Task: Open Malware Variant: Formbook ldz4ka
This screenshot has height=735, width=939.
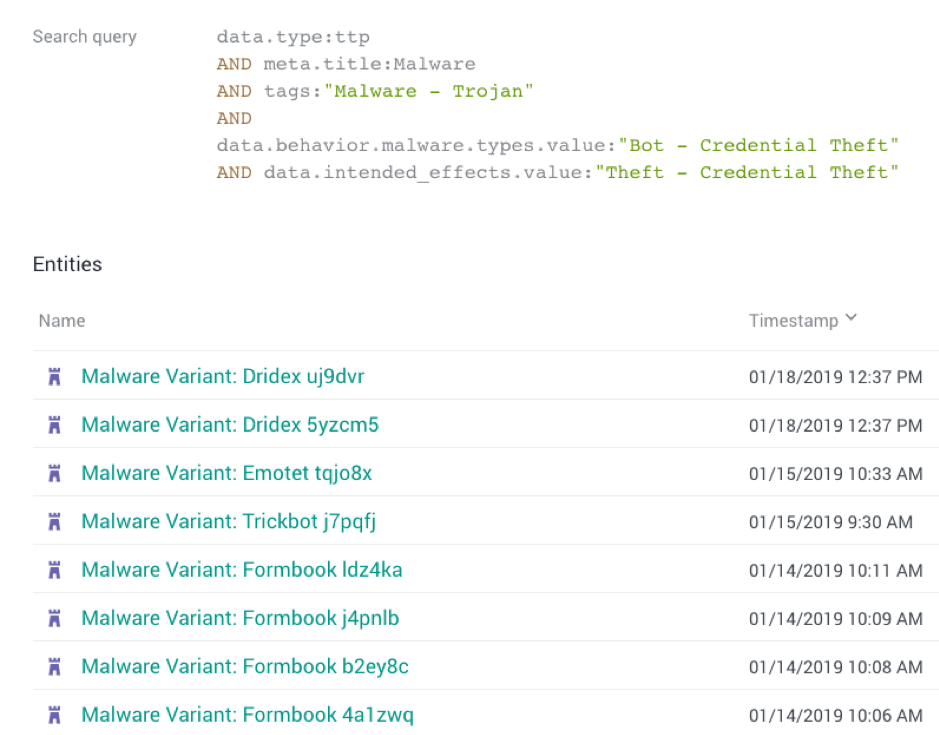Action: tap(242, 570)
